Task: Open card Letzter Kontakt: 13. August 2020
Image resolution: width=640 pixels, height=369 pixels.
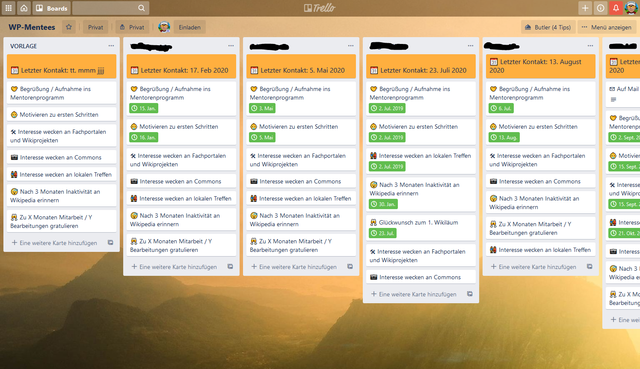Action: (541, 66)
